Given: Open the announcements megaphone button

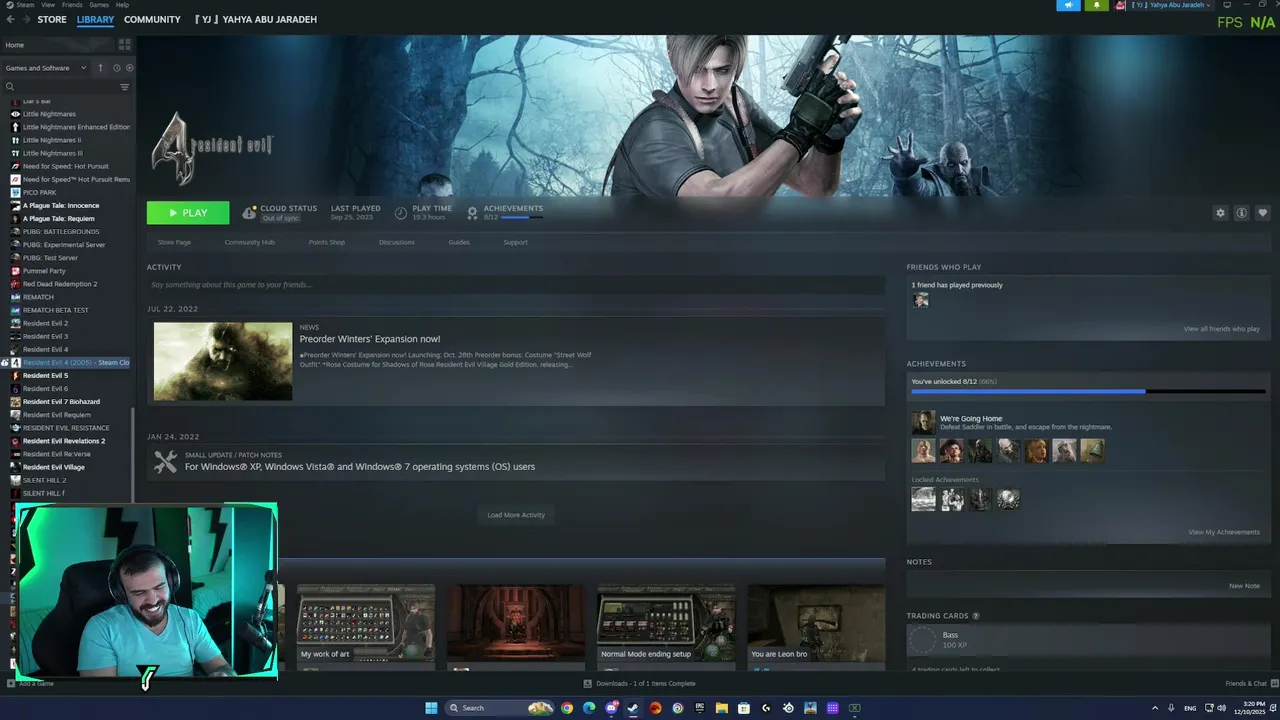Looking at the screenshot, I should 1068,5.
